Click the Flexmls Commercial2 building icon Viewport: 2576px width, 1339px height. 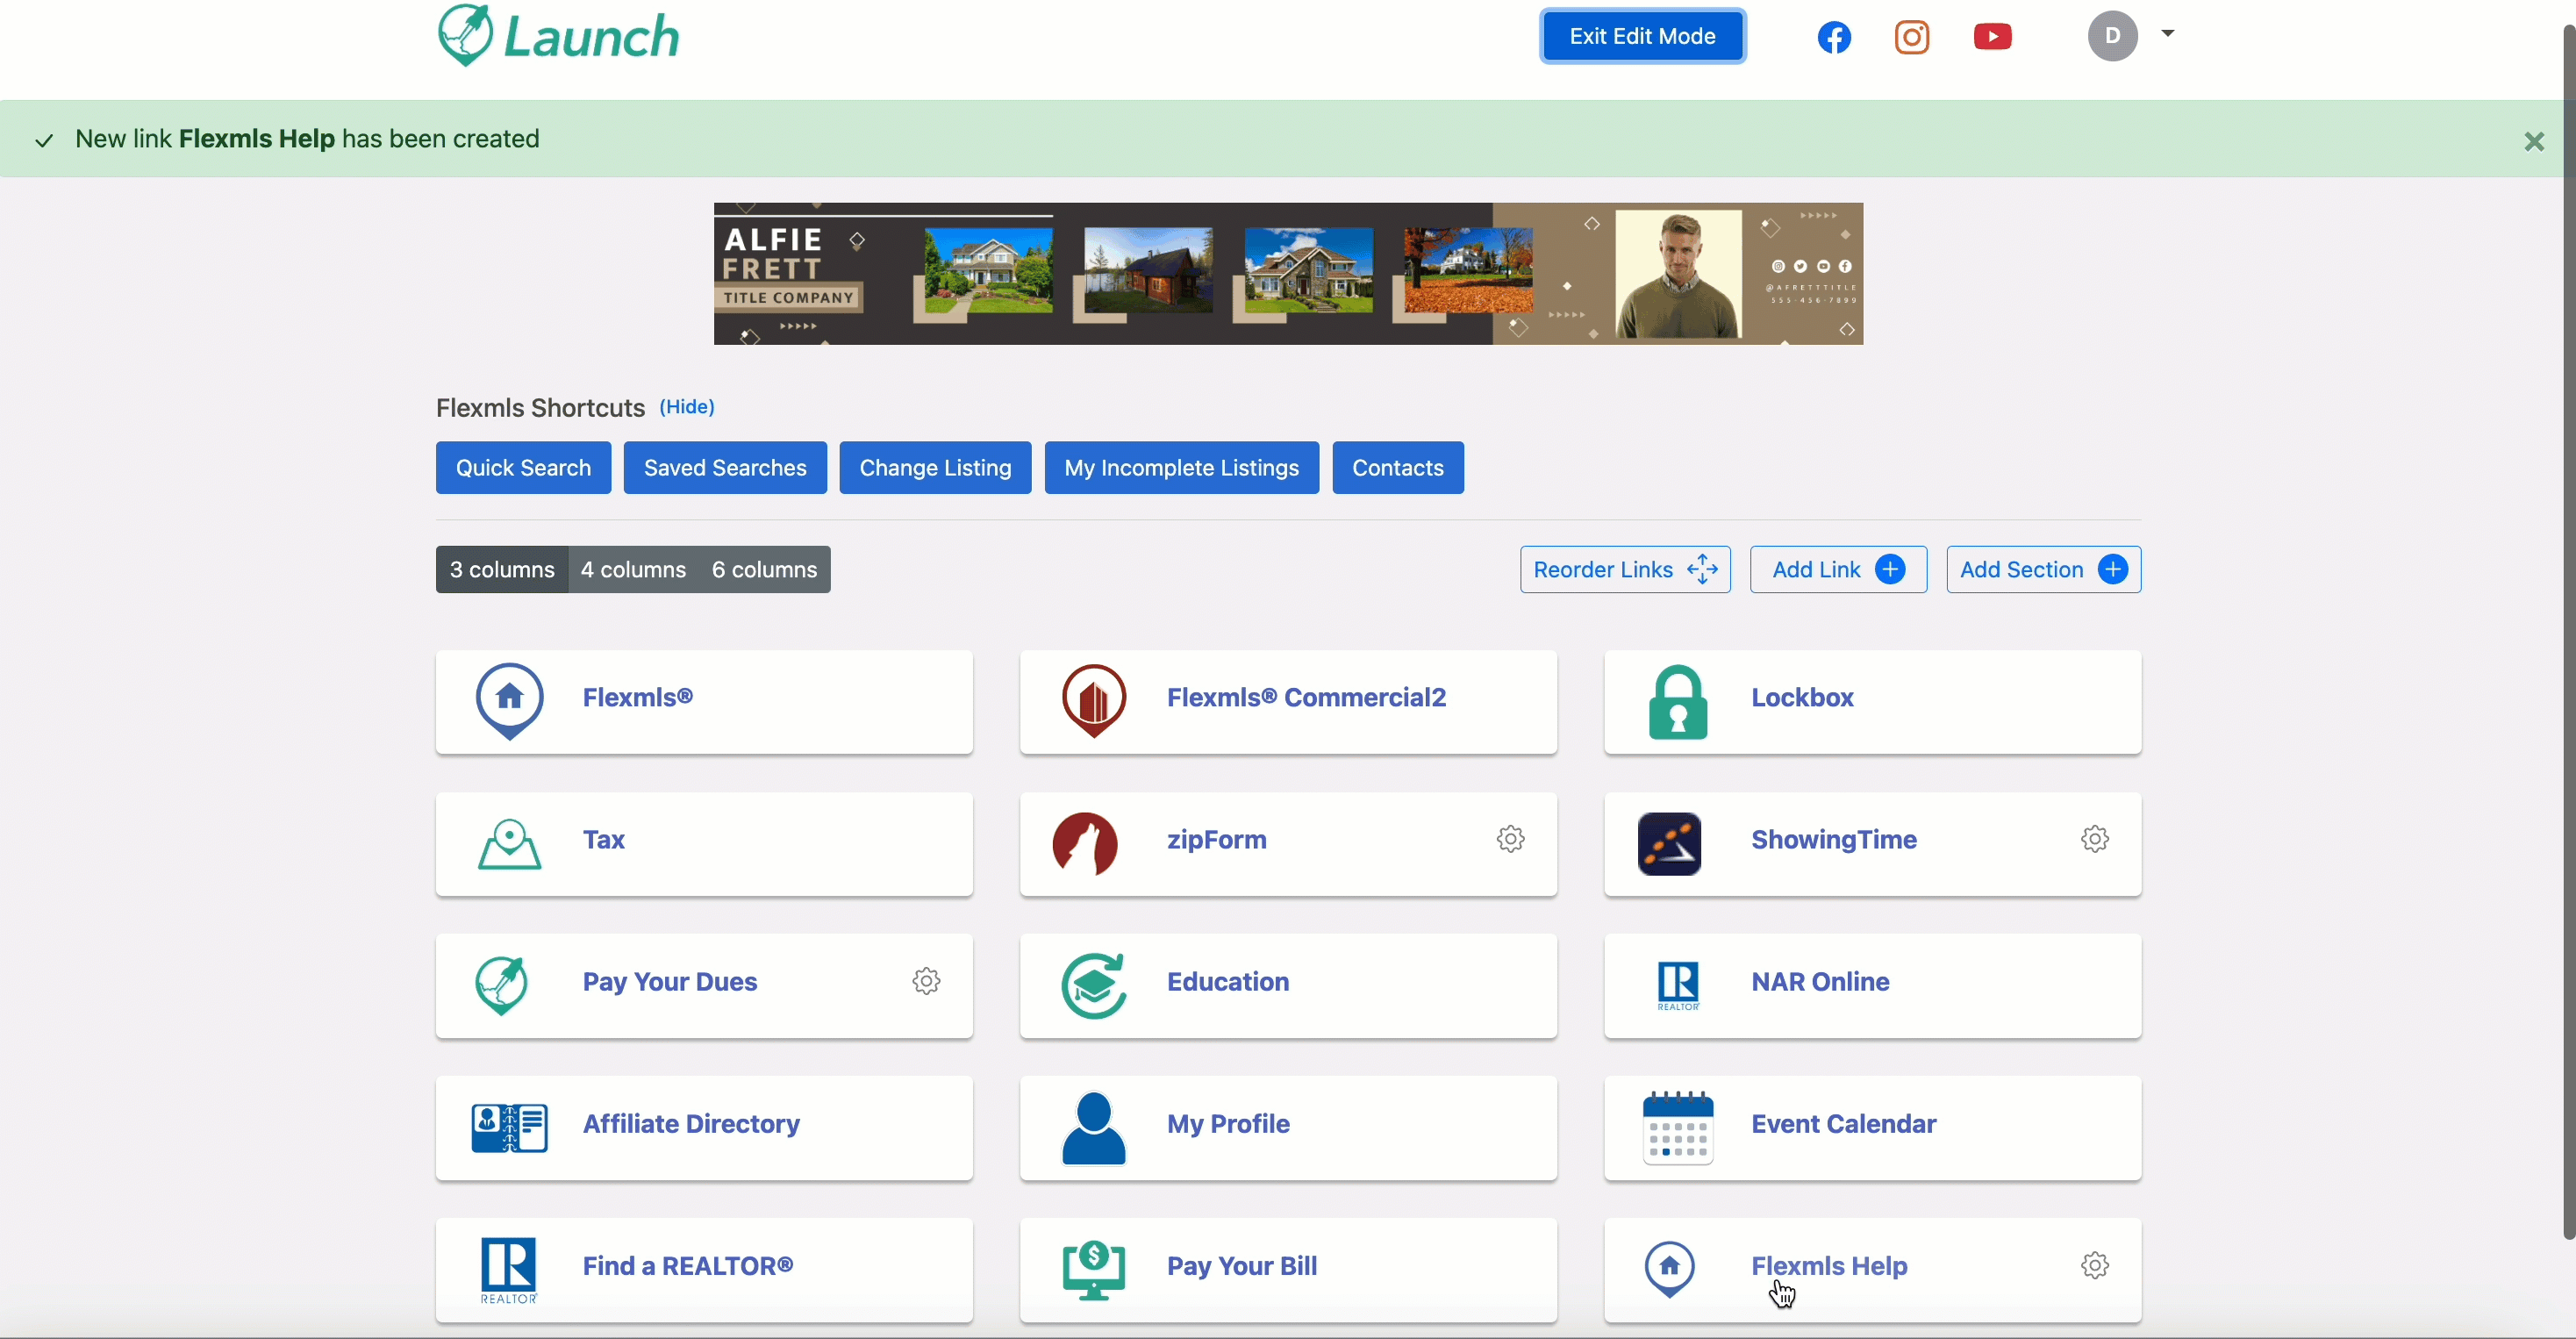(x=1093, y=700)
